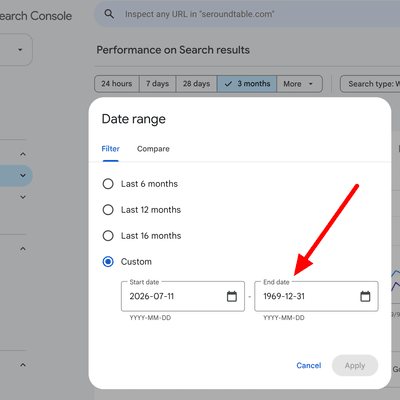Select the Last 16 months option

click(108, 236)
